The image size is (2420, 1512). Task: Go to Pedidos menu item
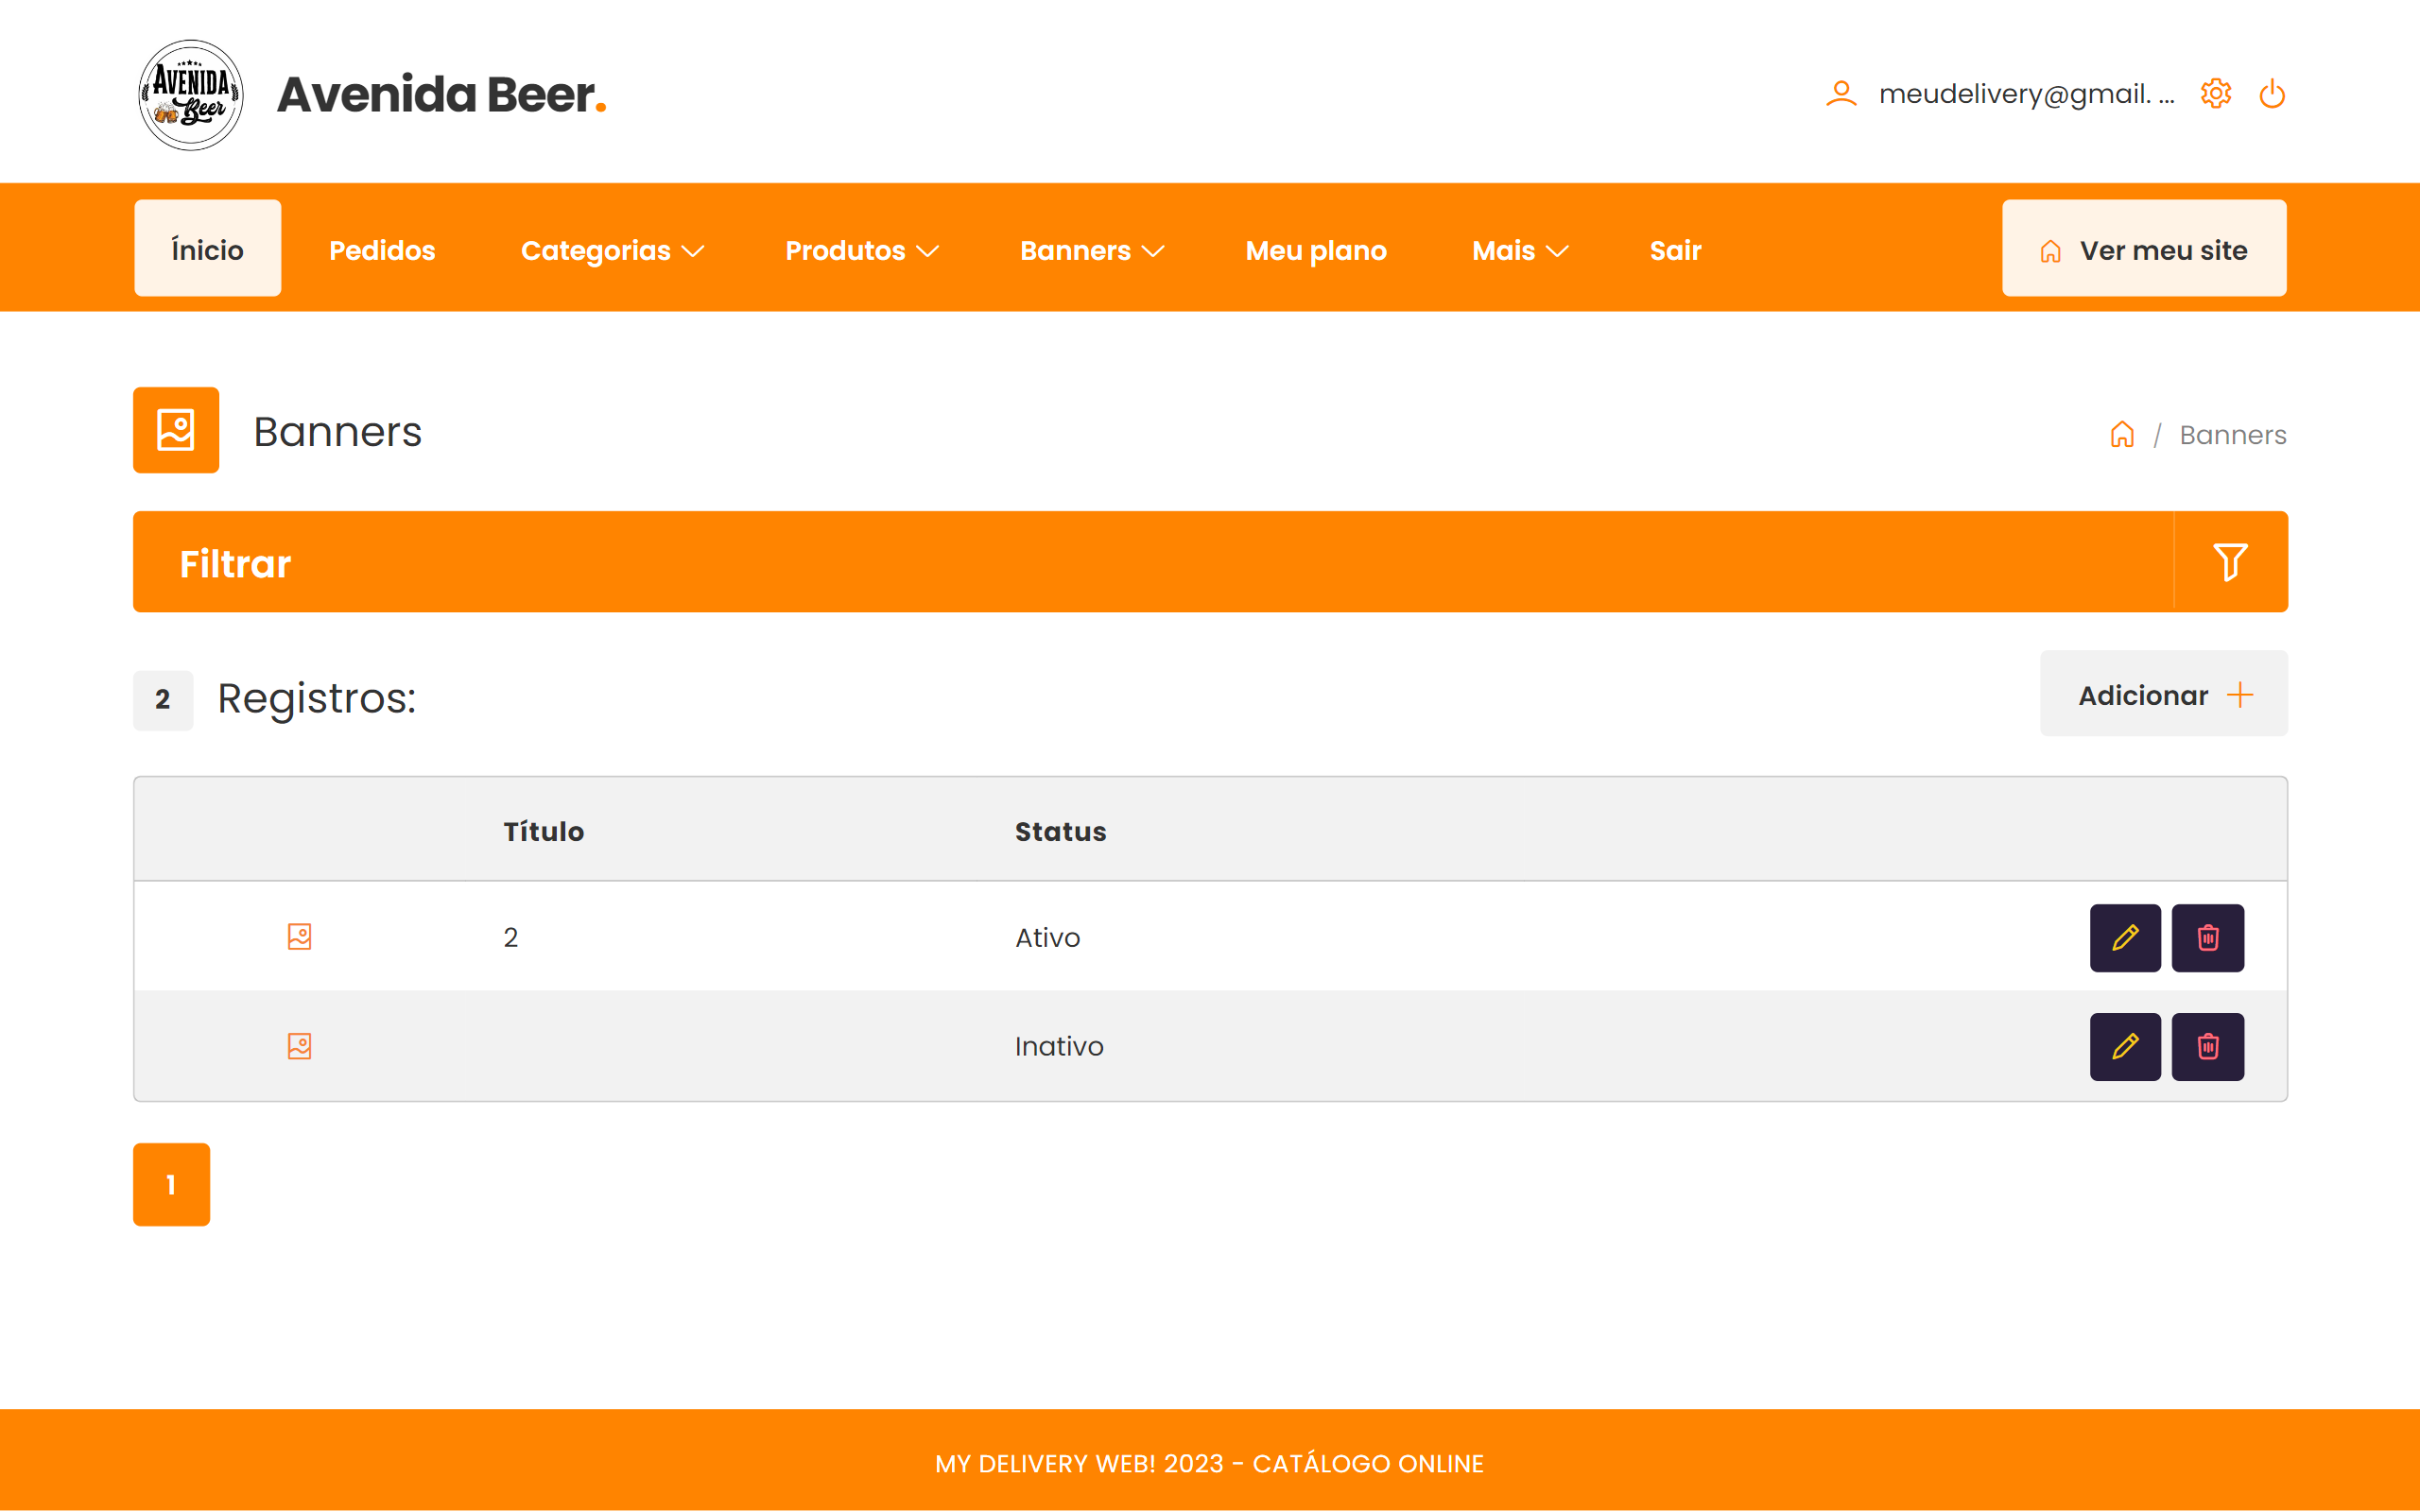point(382,250)
